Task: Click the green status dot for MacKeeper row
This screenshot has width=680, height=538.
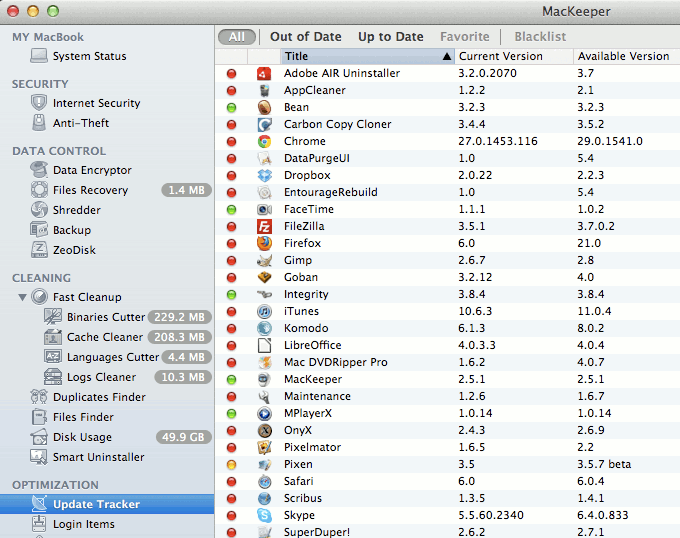Action: (x=232, y=379)
